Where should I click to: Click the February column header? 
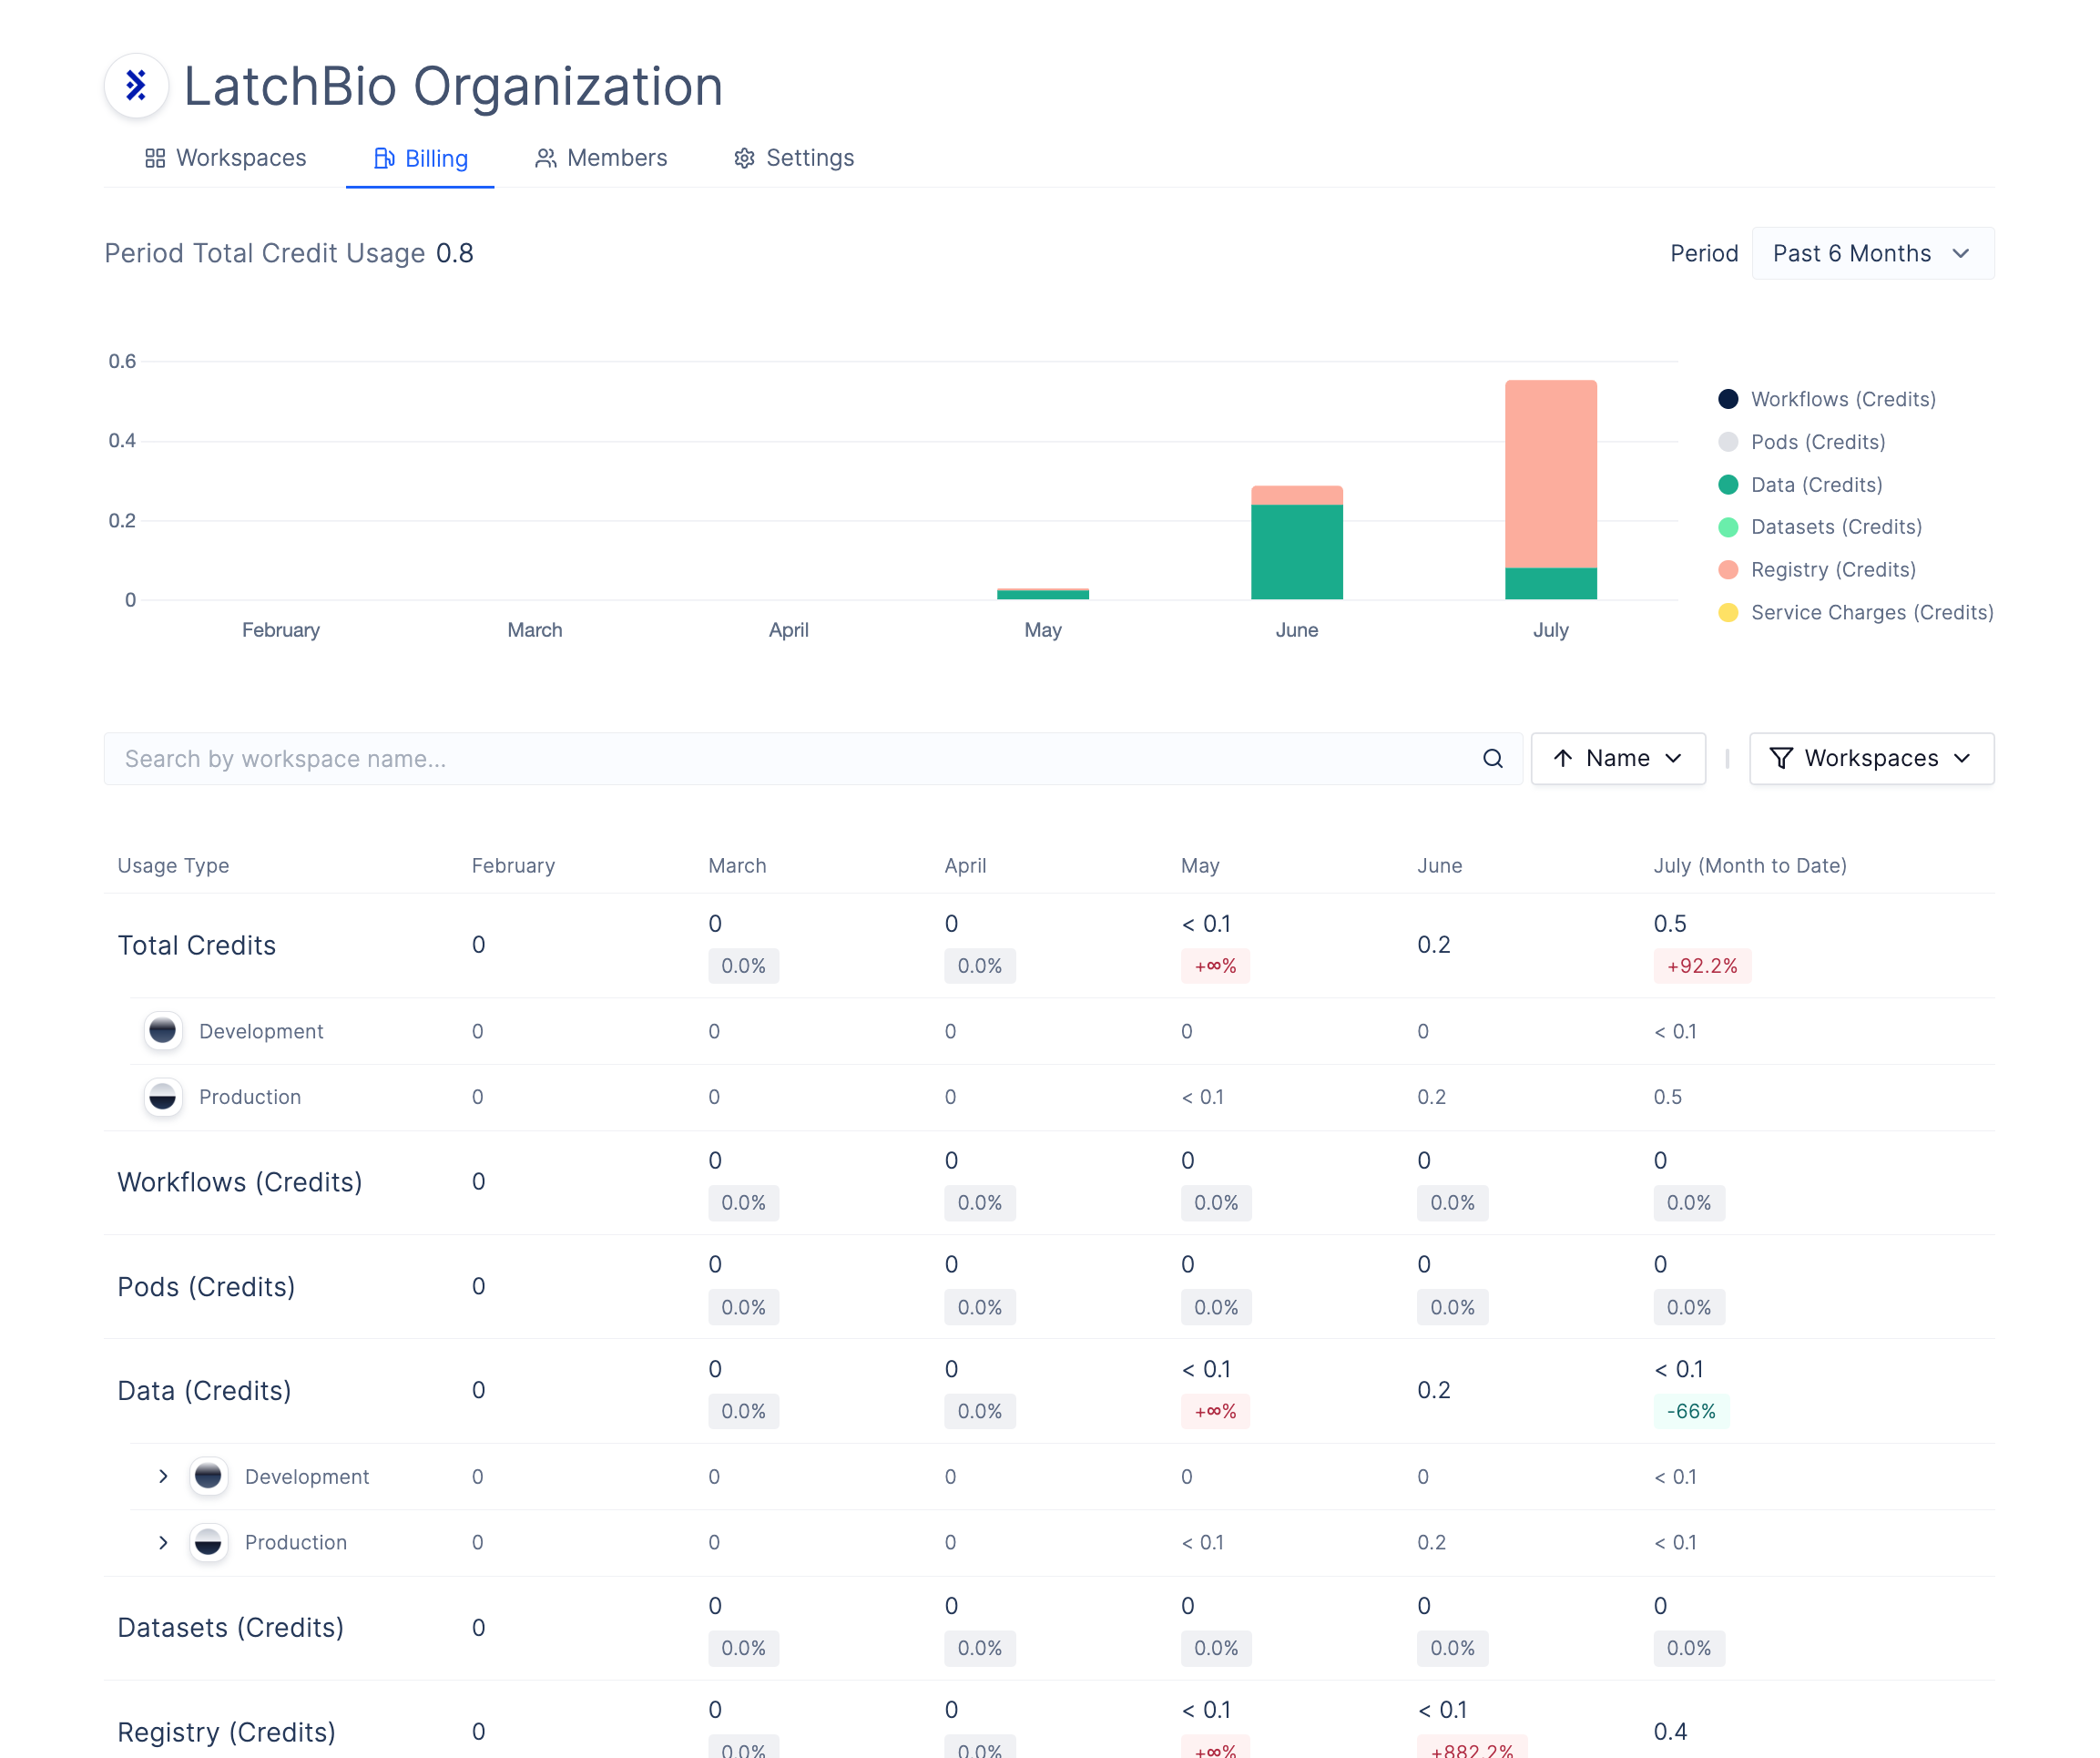pyautogui.click(x=513, y=865)
